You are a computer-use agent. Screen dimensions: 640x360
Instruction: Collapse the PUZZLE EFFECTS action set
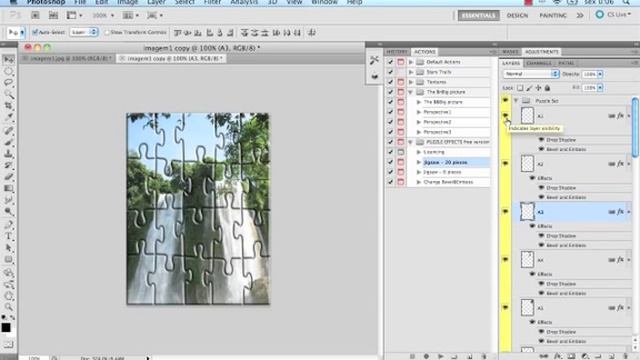pyautogui.click(x=411, y=142)
